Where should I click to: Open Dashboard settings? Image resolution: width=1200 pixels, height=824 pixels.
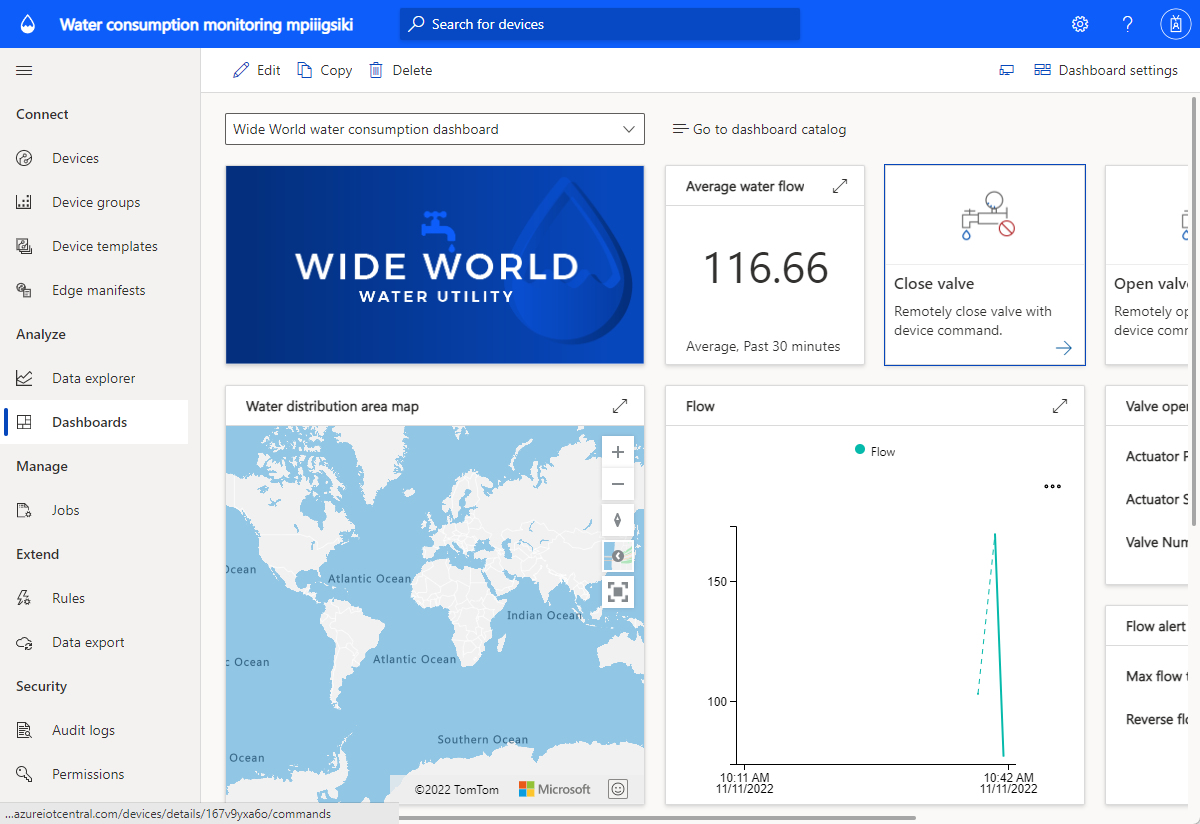[x=1106, y=70]
